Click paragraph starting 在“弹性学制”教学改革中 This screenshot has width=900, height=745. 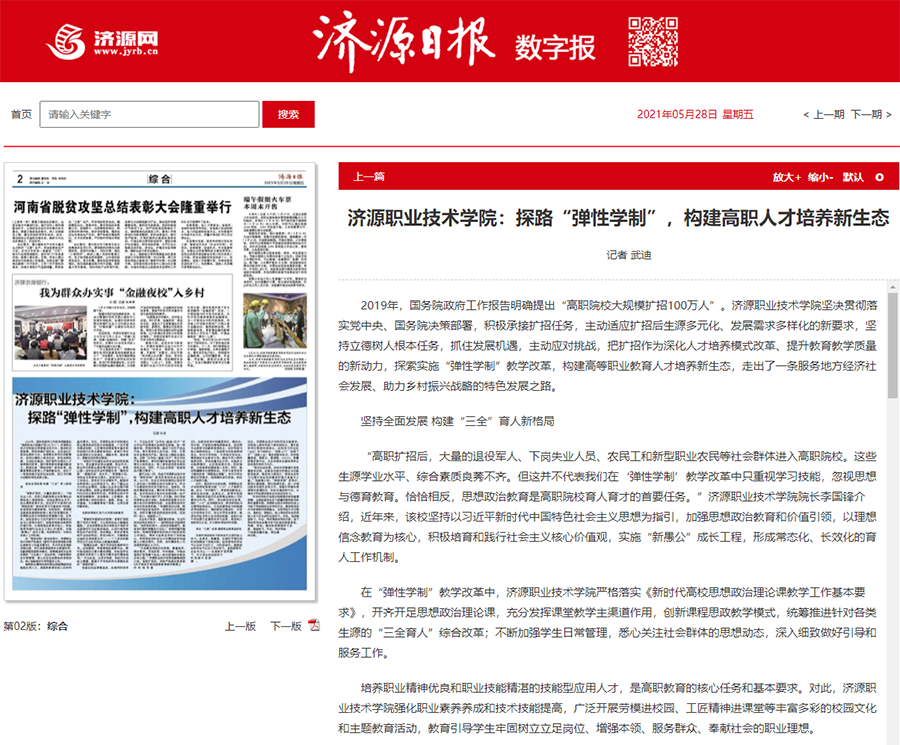pyautogui.click(x=607, y=623)
